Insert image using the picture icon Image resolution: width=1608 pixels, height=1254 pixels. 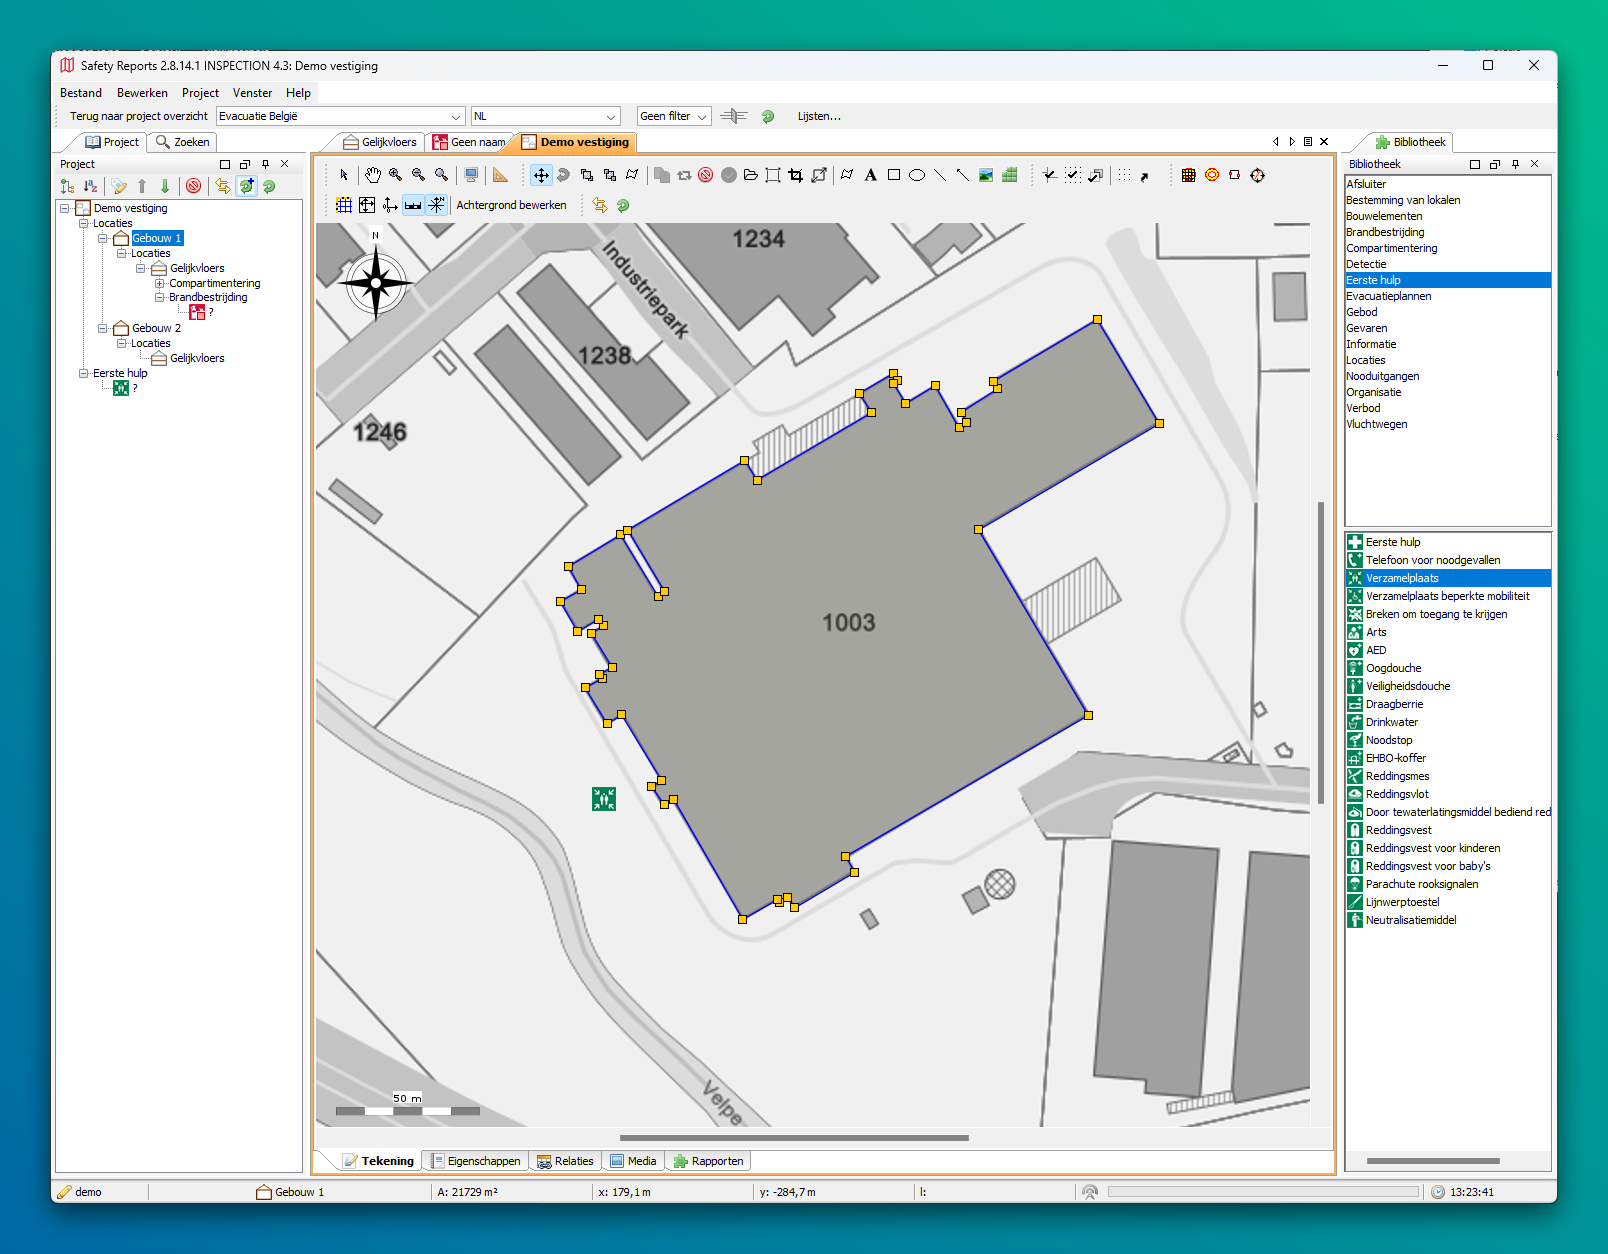pos(986,175)
